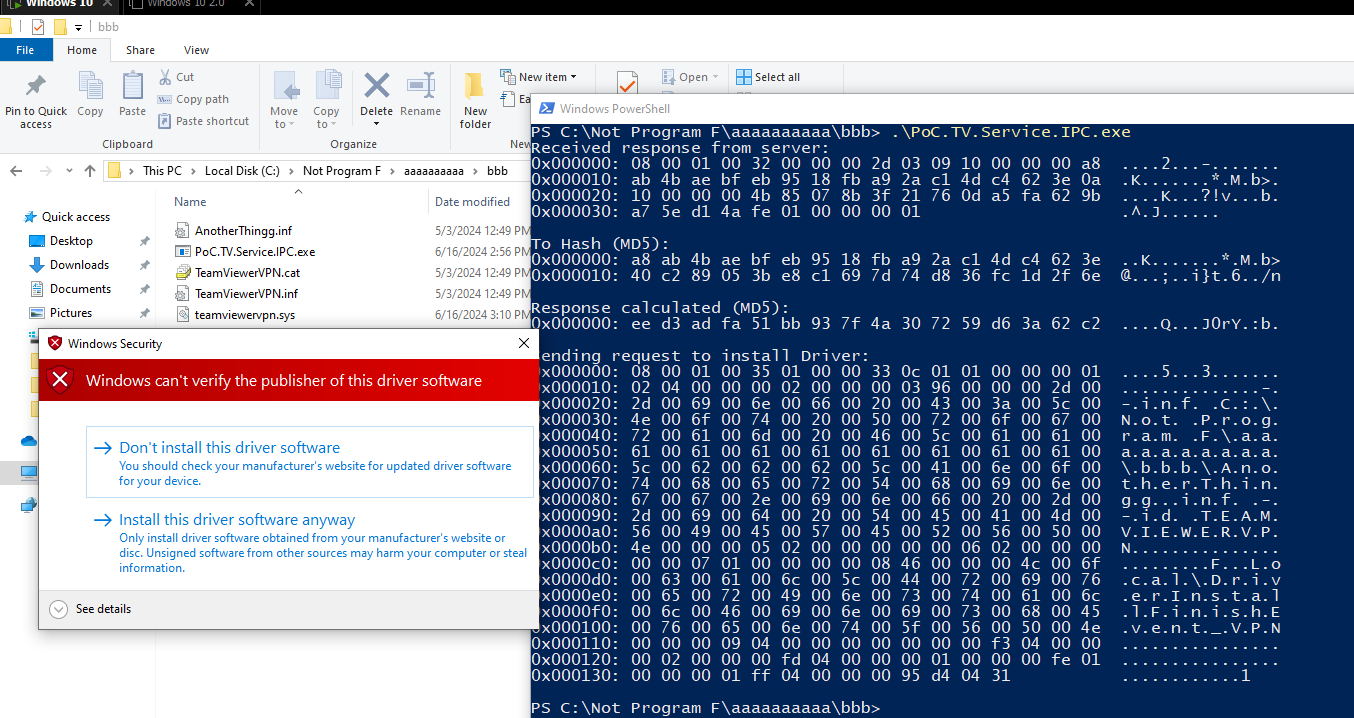Click aaaaaaaaaa breadcrumb segment
The image size is (1354, 718).
[433, 171]
